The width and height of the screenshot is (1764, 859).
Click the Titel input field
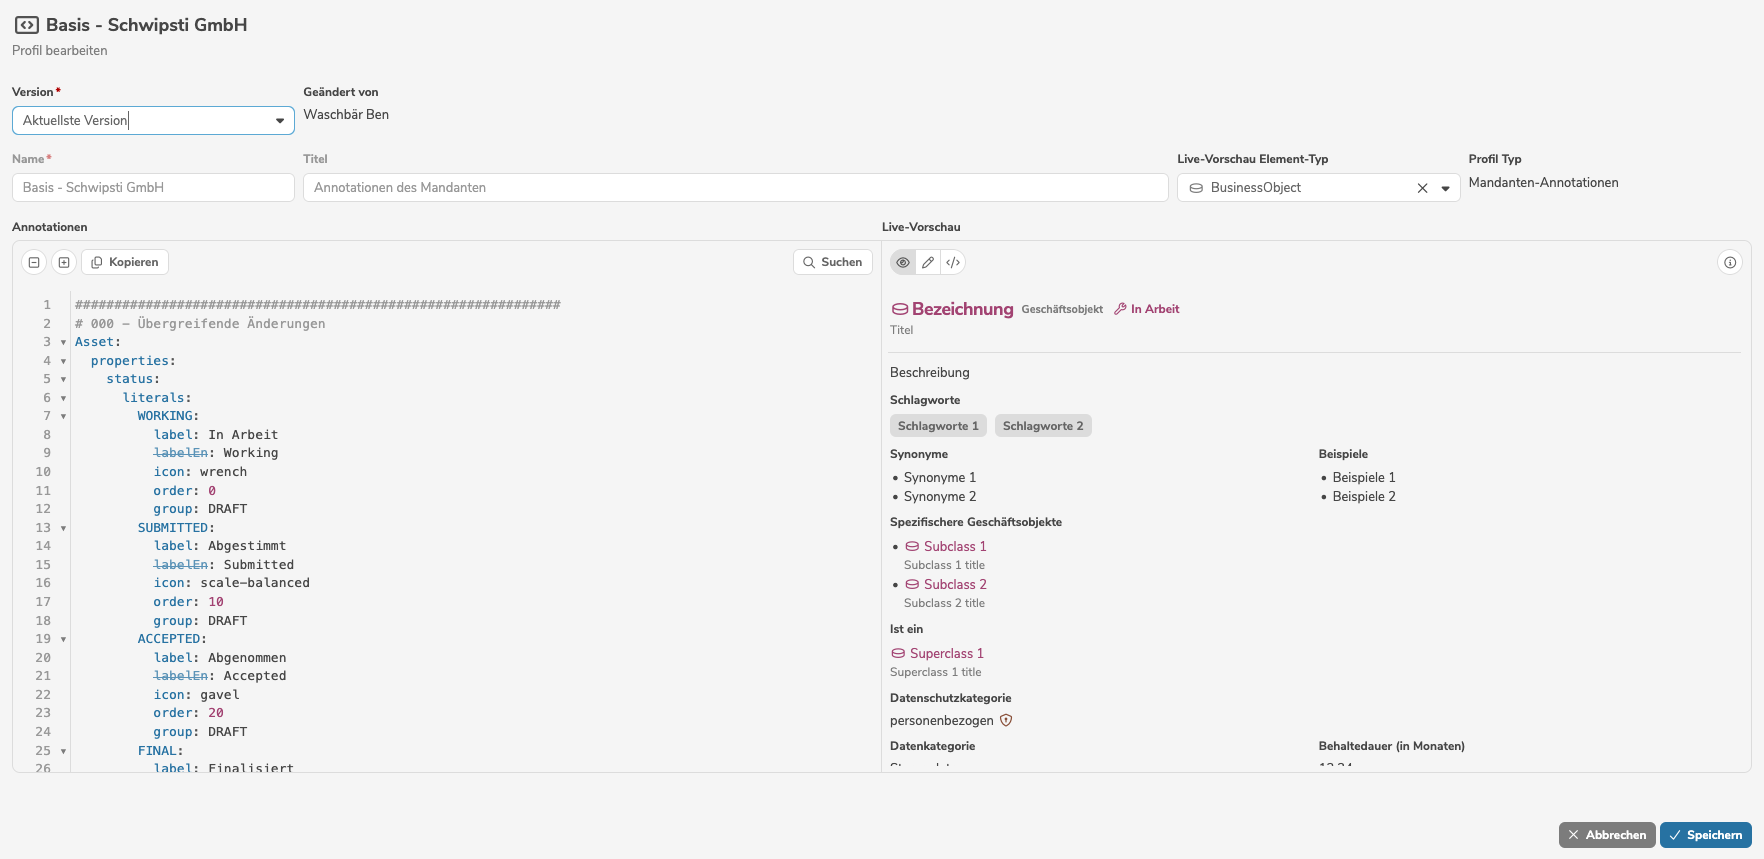(x=735, y=187)
